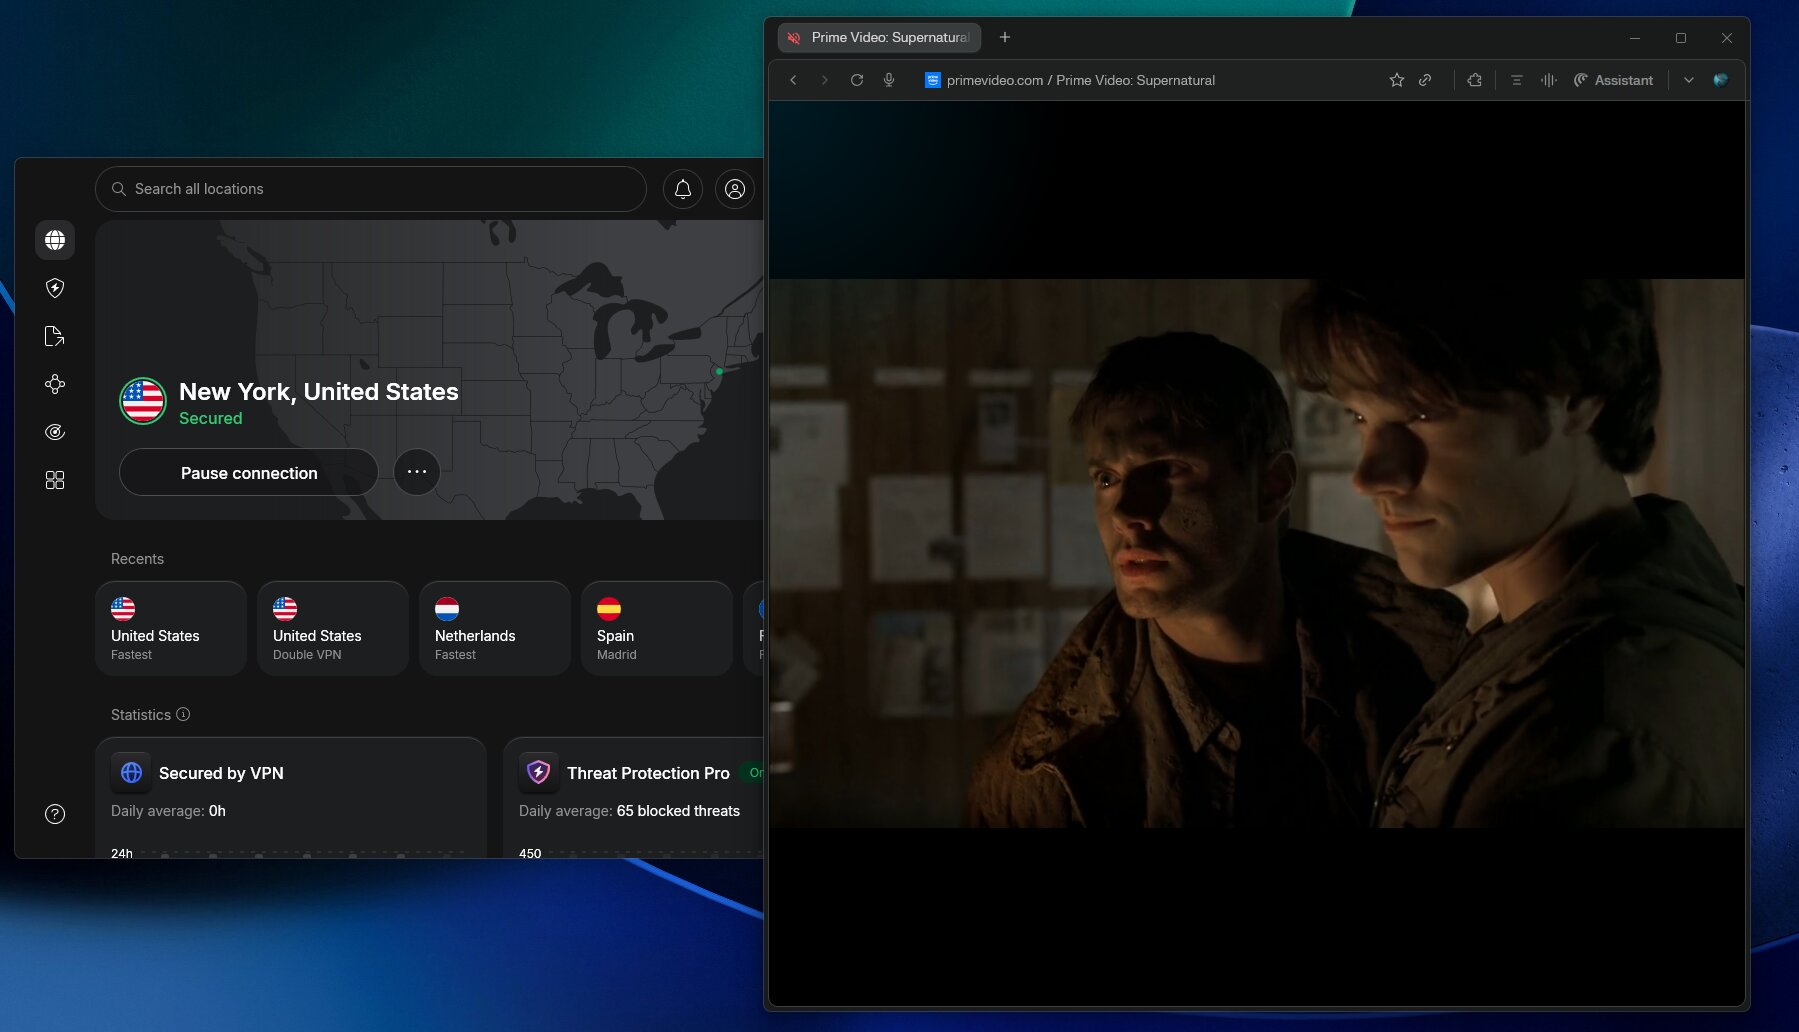Click the Secured by VPN card title
The width and height of the screenshot is (1799, 1032).
pos(221,773)
